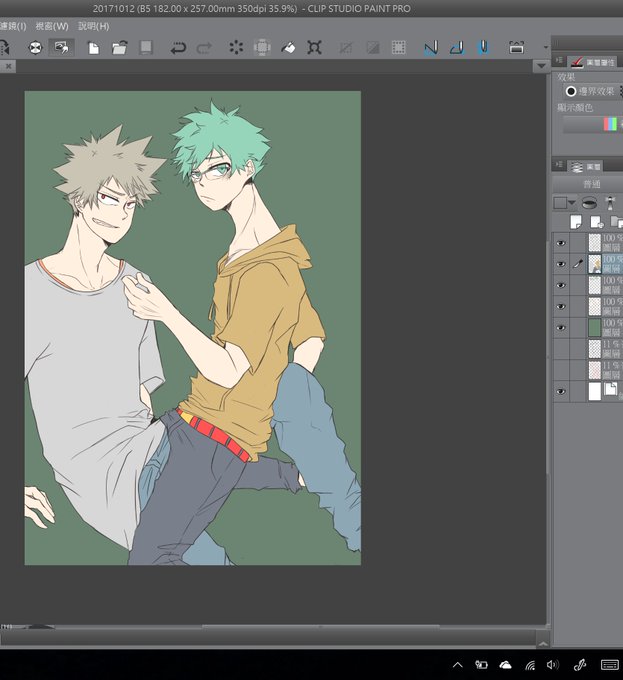Click the fit canvas icon at toolbar end
Viewport: 623px width, 680px height.
(516, 47)
